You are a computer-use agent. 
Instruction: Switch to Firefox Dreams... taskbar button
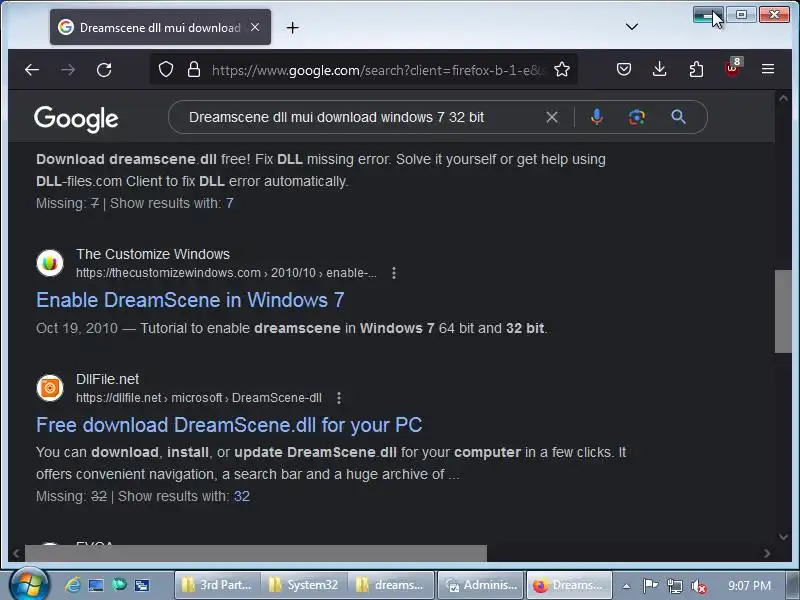pos(568,585)
